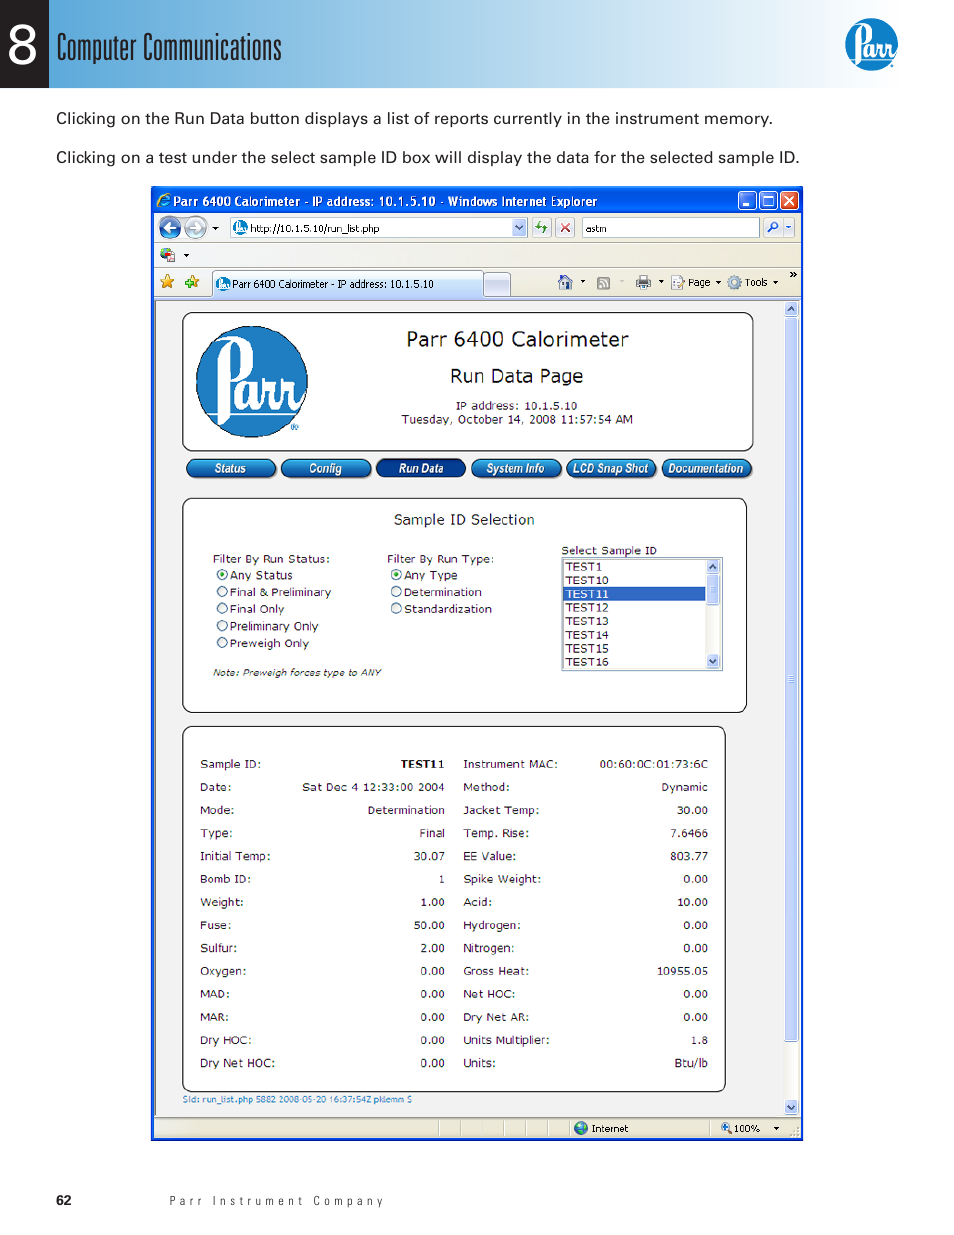Select the Parr 6400 Calorimeter browser tab
Screen dimensions: 954x1235
click(x=347, y=284)
